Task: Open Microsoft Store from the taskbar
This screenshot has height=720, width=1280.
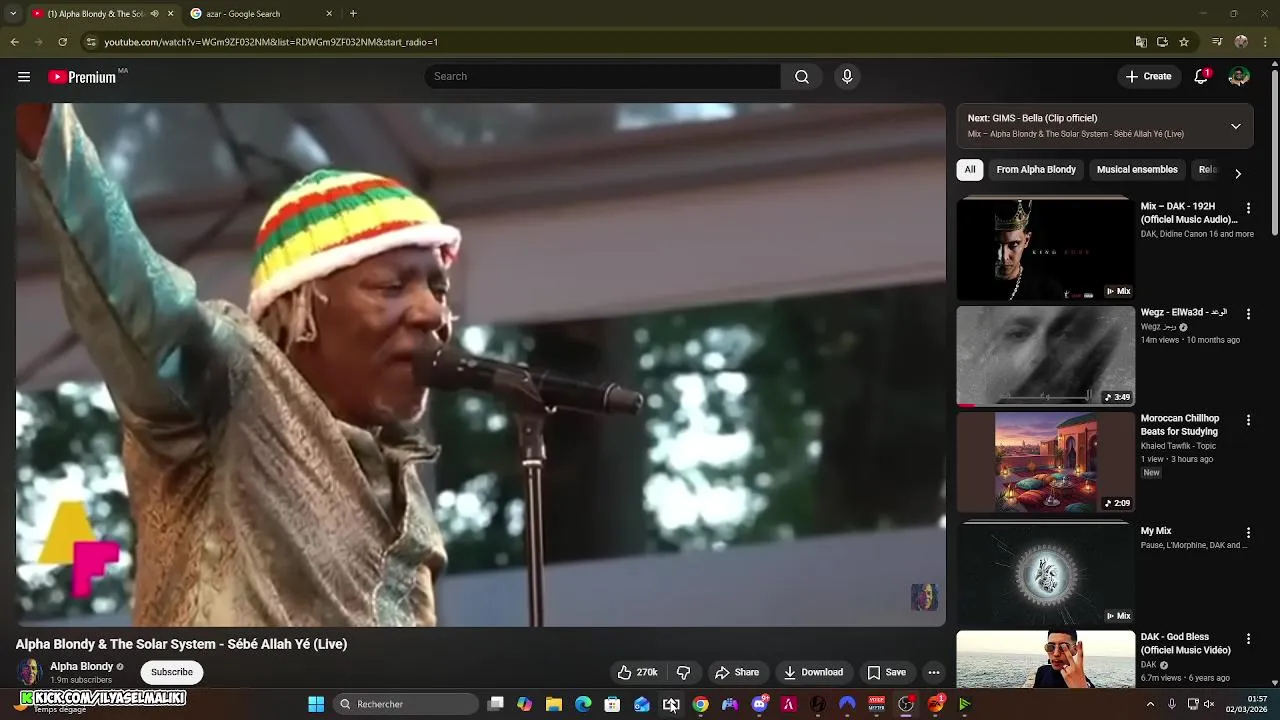Action: (x=612, y=704)
